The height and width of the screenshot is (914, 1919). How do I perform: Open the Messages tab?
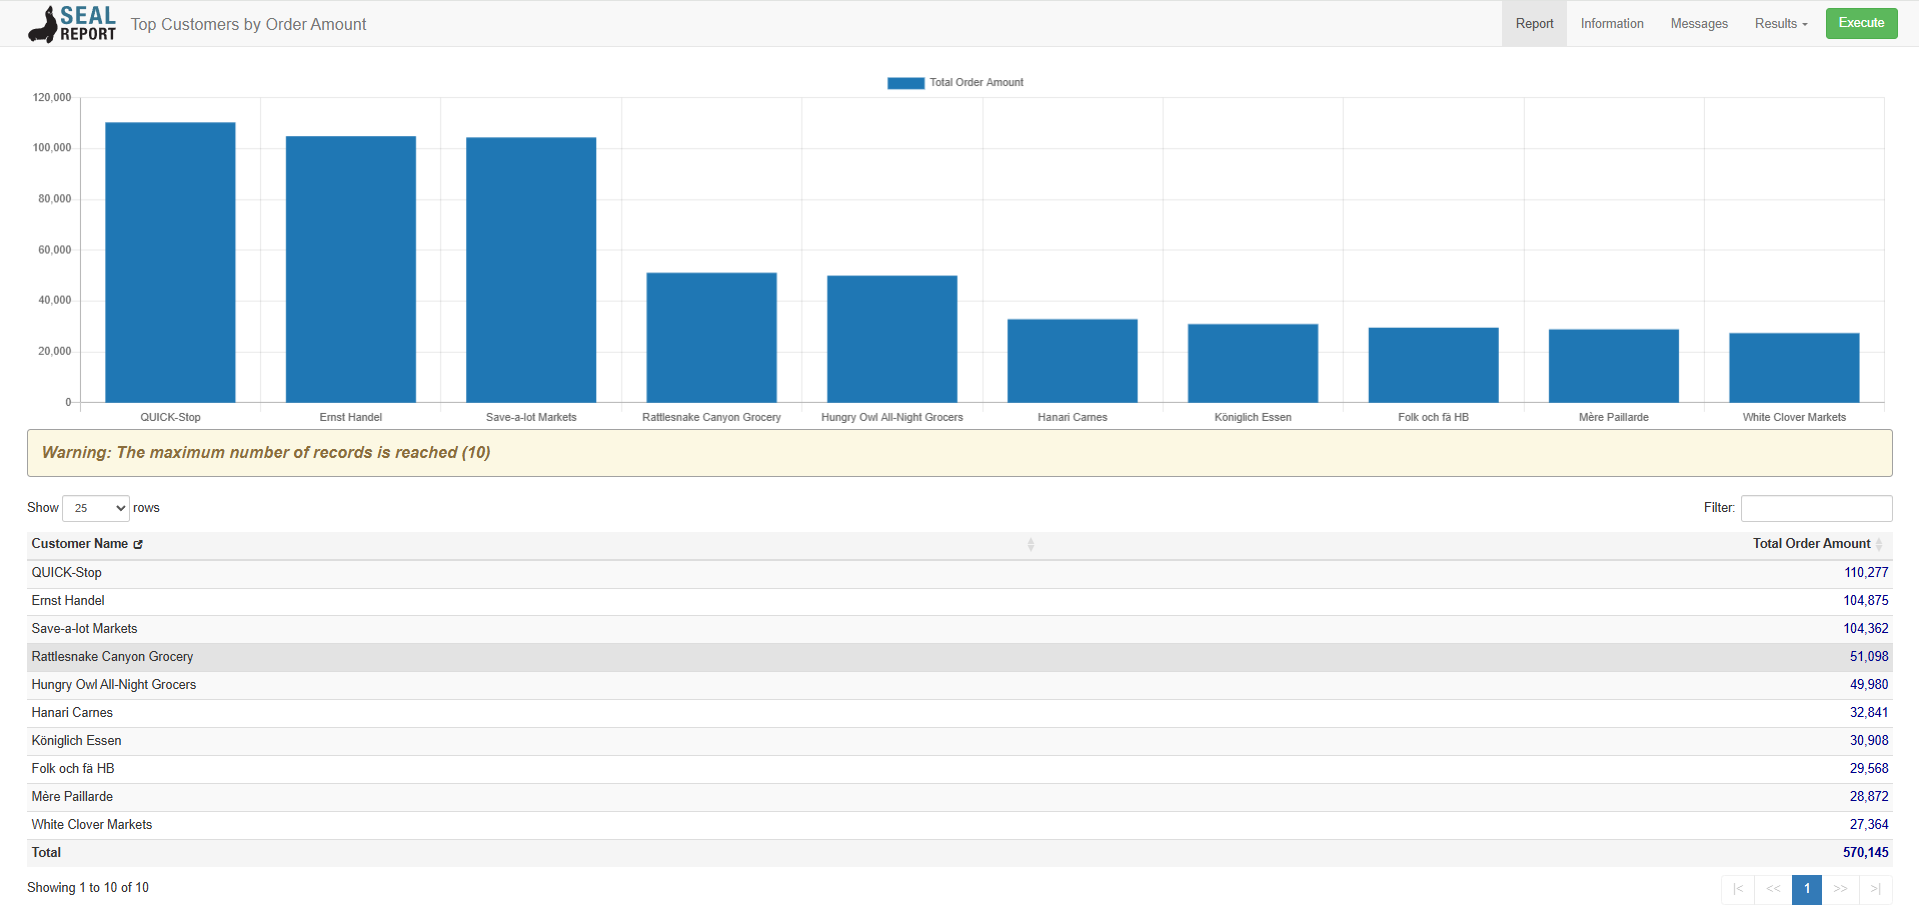tap(1698, 24)
